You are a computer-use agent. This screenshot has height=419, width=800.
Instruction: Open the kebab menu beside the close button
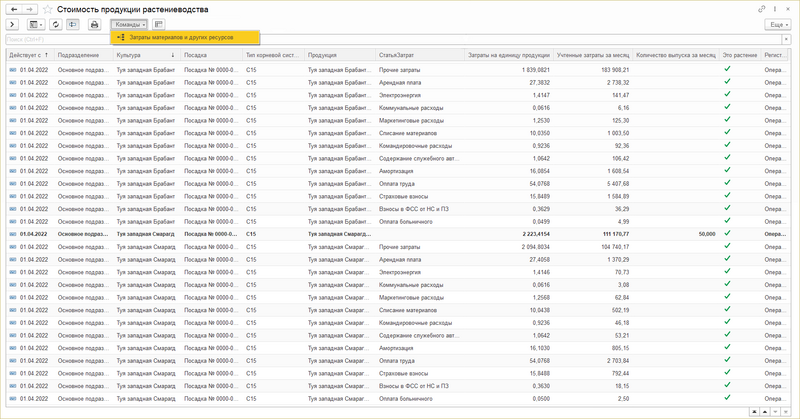pos(776,9)
